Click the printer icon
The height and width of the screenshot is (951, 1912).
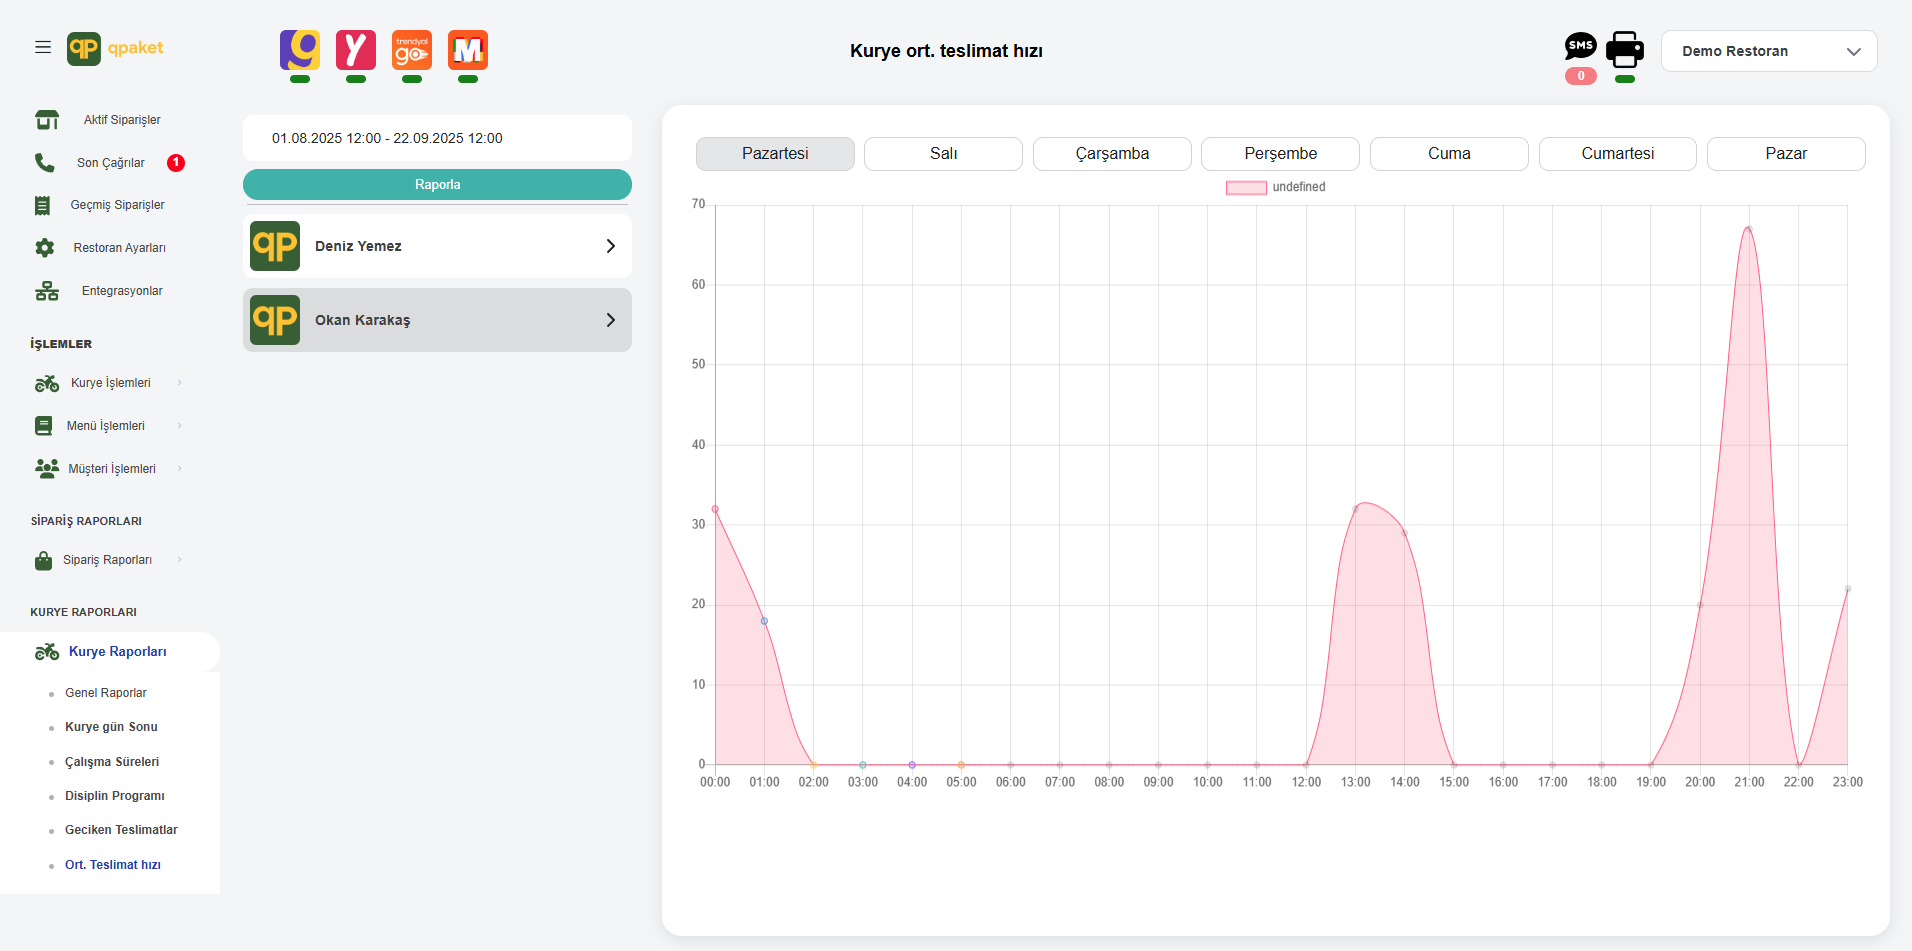[1625, 49]
